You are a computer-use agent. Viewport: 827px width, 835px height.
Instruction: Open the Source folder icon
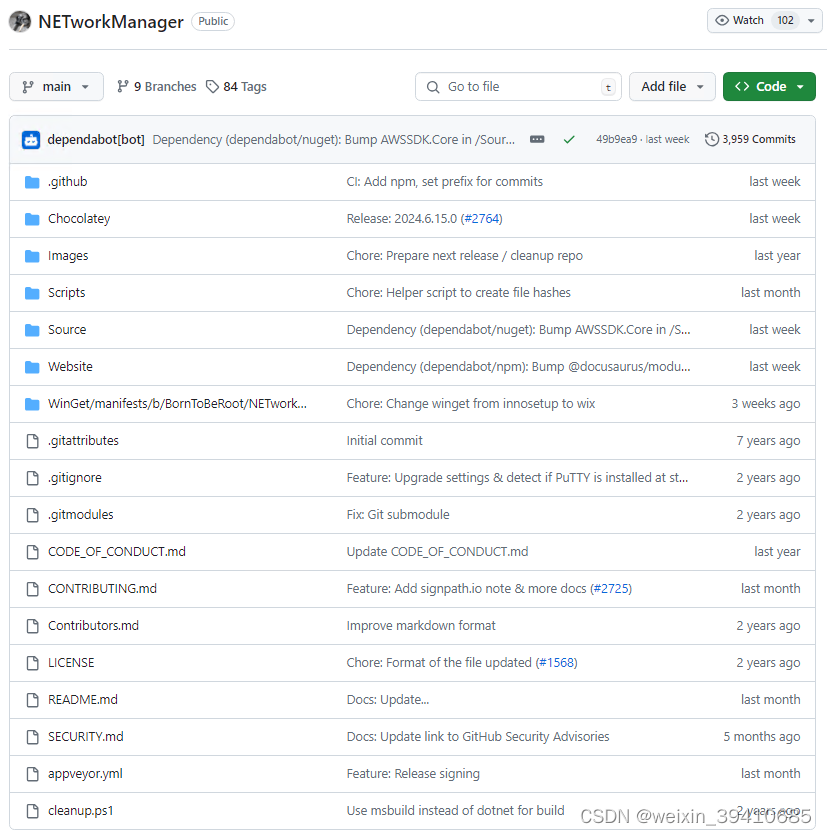(x=32, y=329)
